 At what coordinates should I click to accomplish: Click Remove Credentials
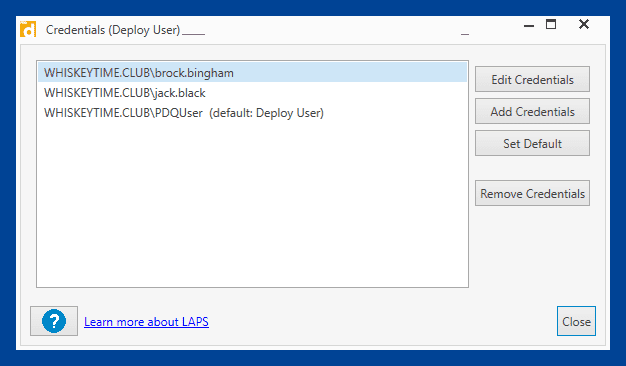(x=532, y=193)
